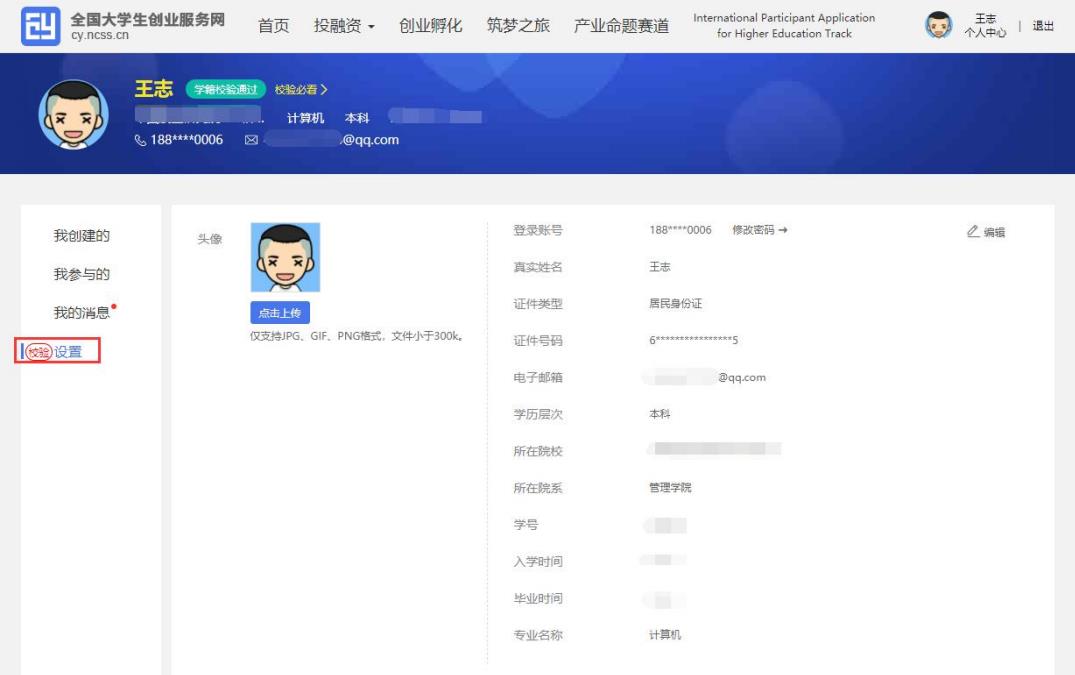Open 我的消息 in the sidebar
This screenshot has height=675, width=1075.
pos(81,313)
